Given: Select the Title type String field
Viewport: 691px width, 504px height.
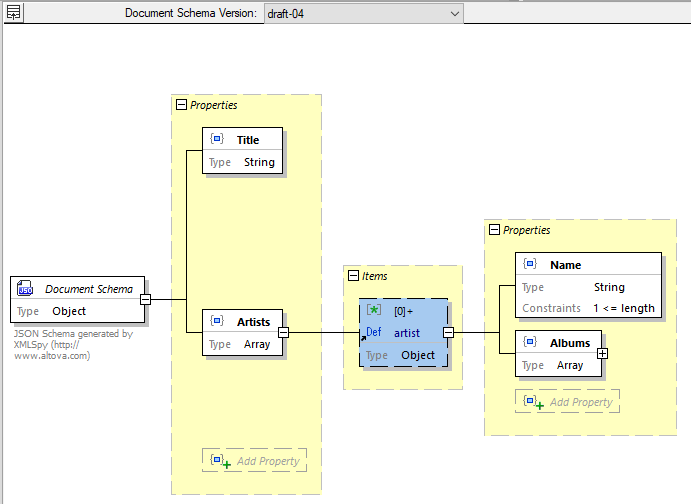Looking at the screenshot, I should tap(259, 162).
